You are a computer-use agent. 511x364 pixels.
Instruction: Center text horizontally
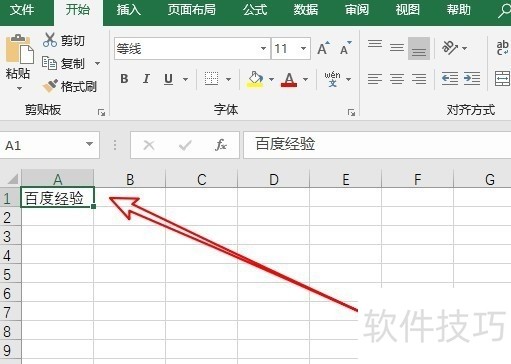tap(397, 79)
